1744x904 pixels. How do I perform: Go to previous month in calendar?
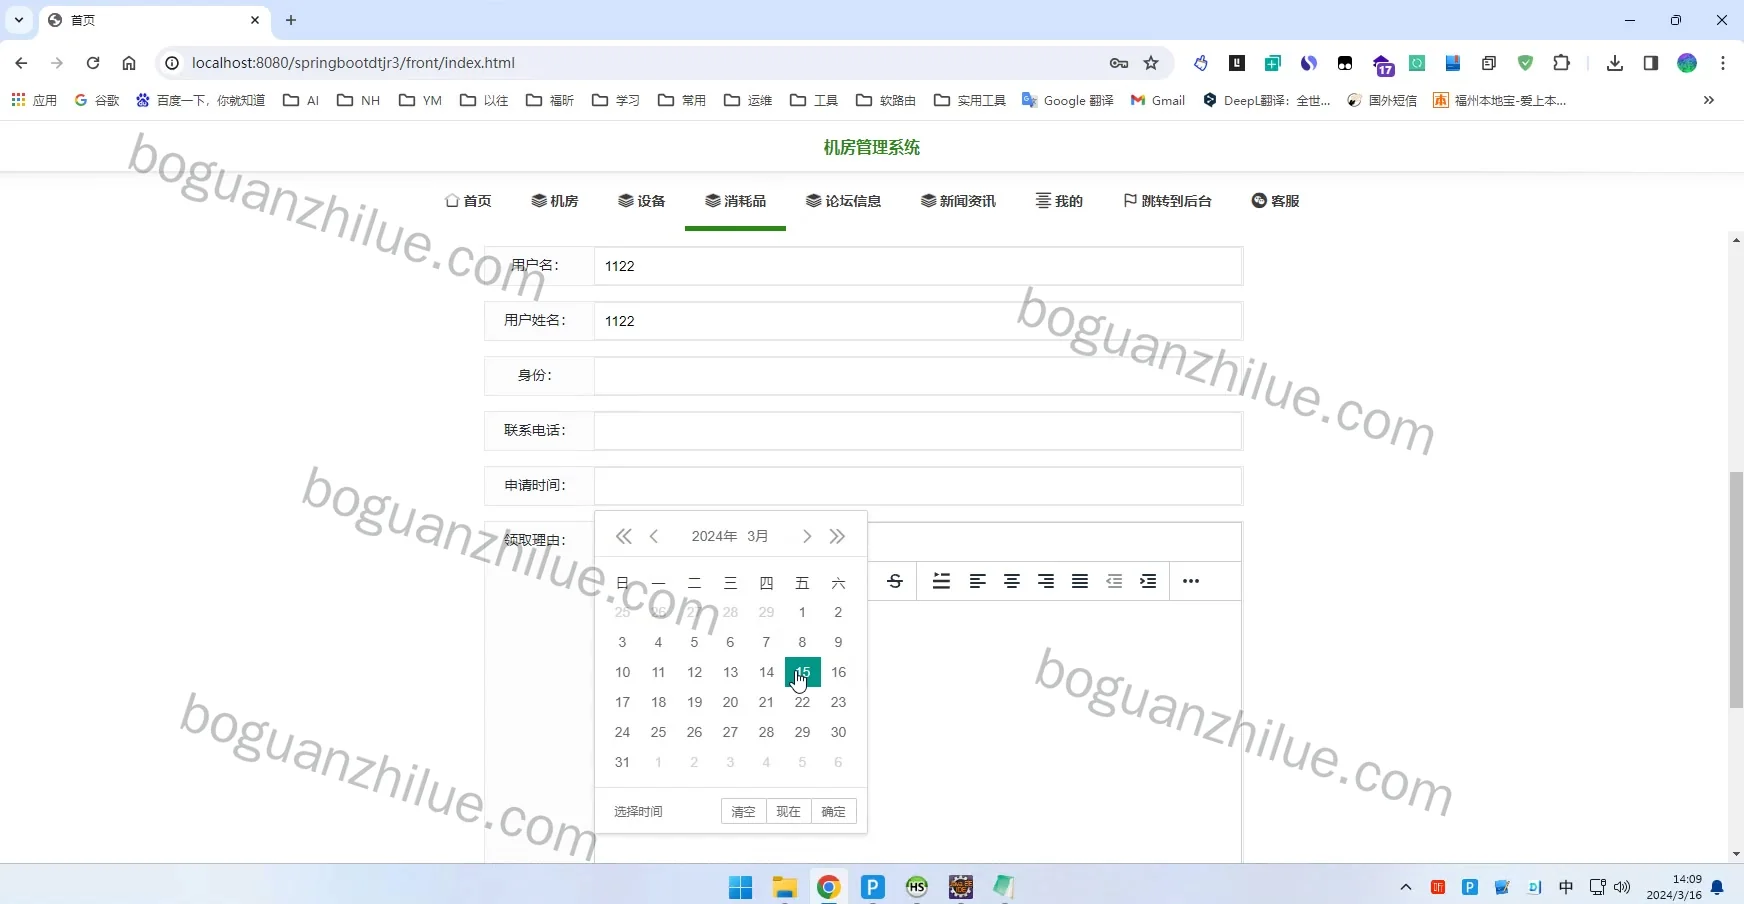click(654, 537)
